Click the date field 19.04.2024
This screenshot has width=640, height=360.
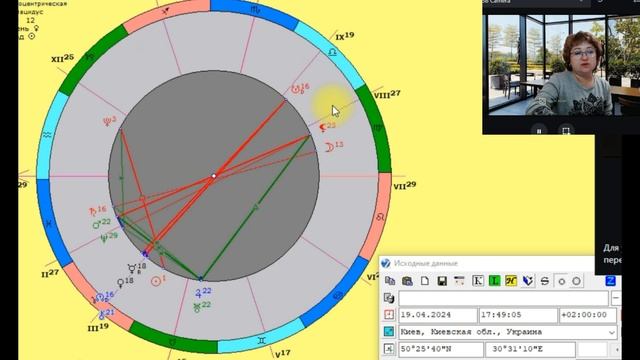tap(438, 315)
